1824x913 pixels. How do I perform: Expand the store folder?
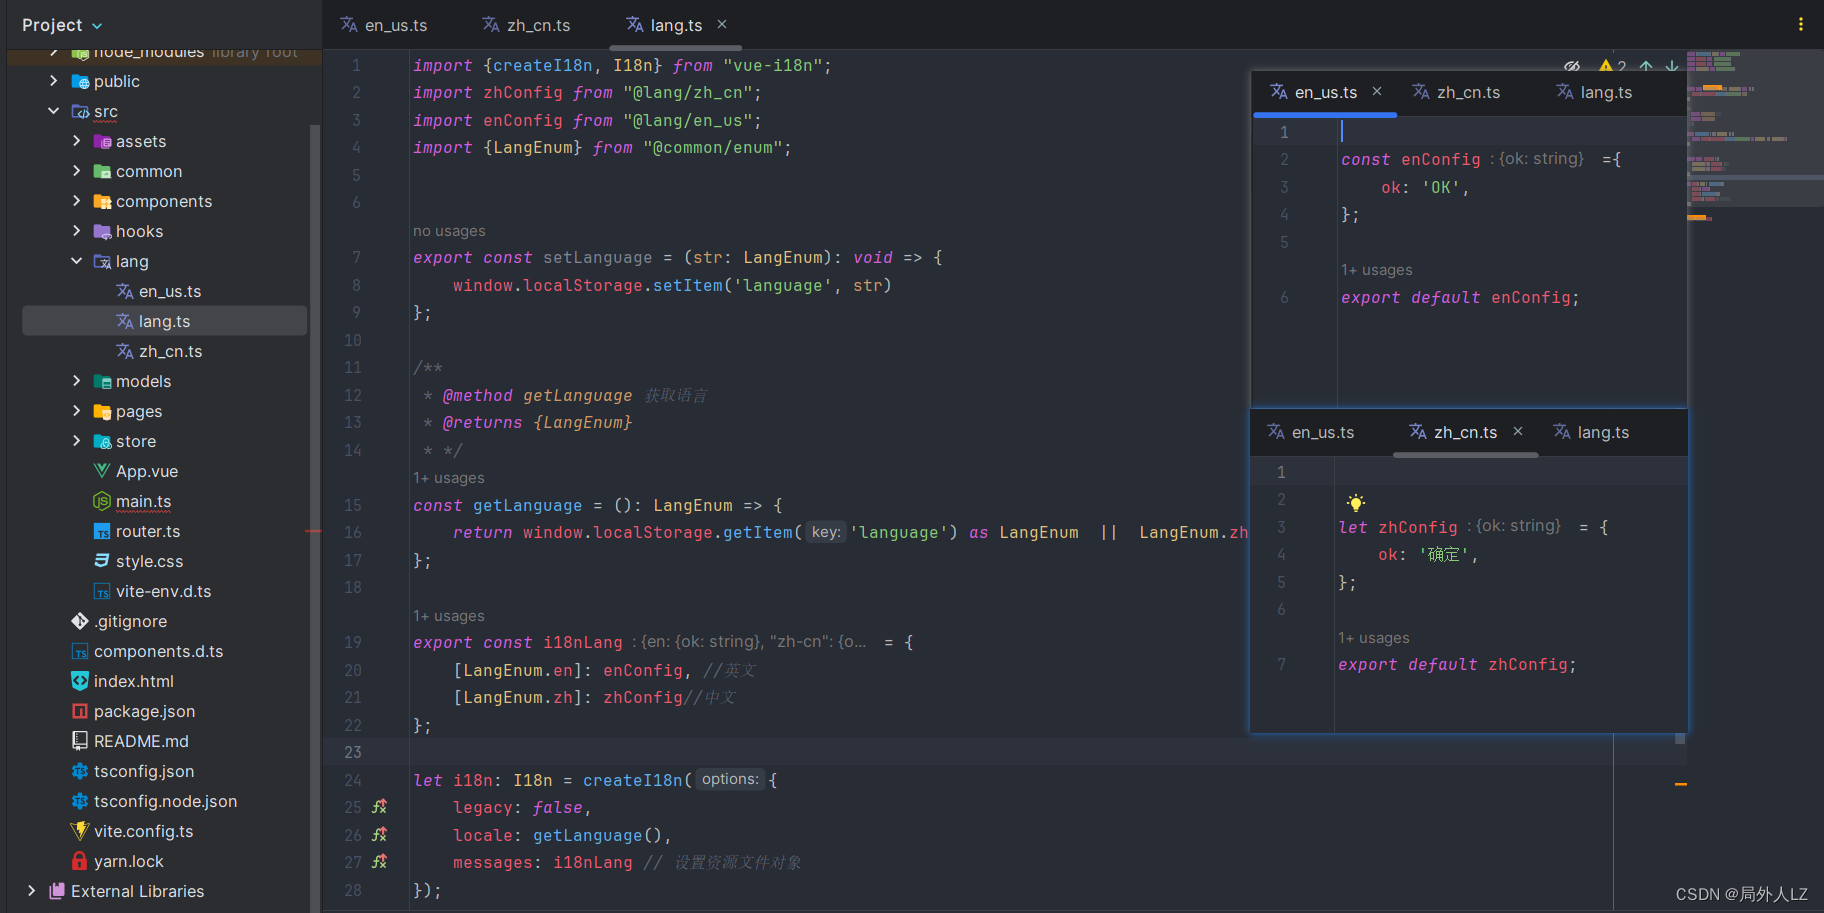point(76,441)
